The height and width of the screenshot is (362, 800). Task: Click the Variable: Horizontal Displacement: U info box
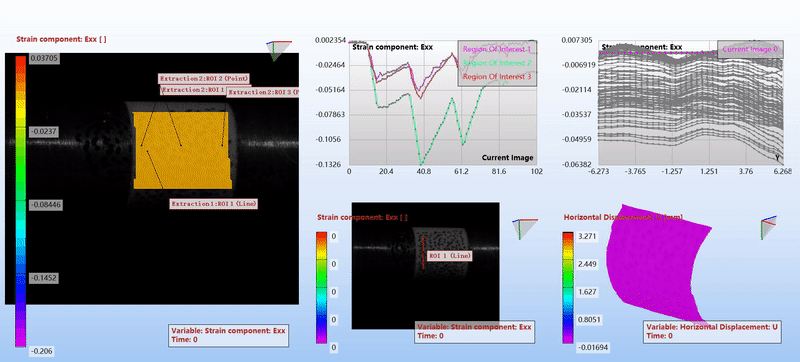click(x=711, y=331)
